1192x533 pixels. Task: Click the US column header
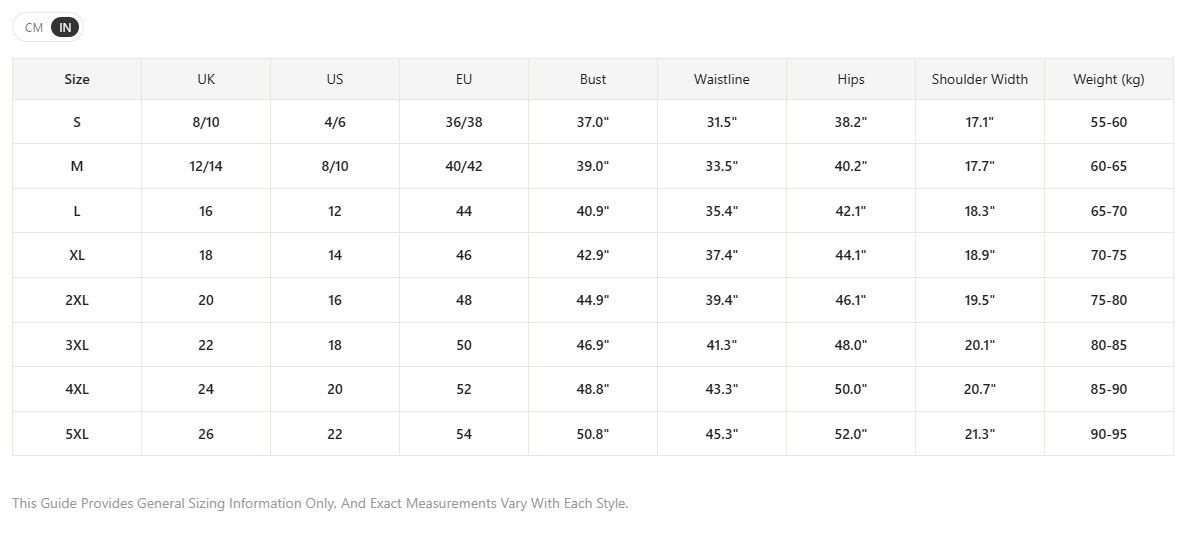point(334,79)
